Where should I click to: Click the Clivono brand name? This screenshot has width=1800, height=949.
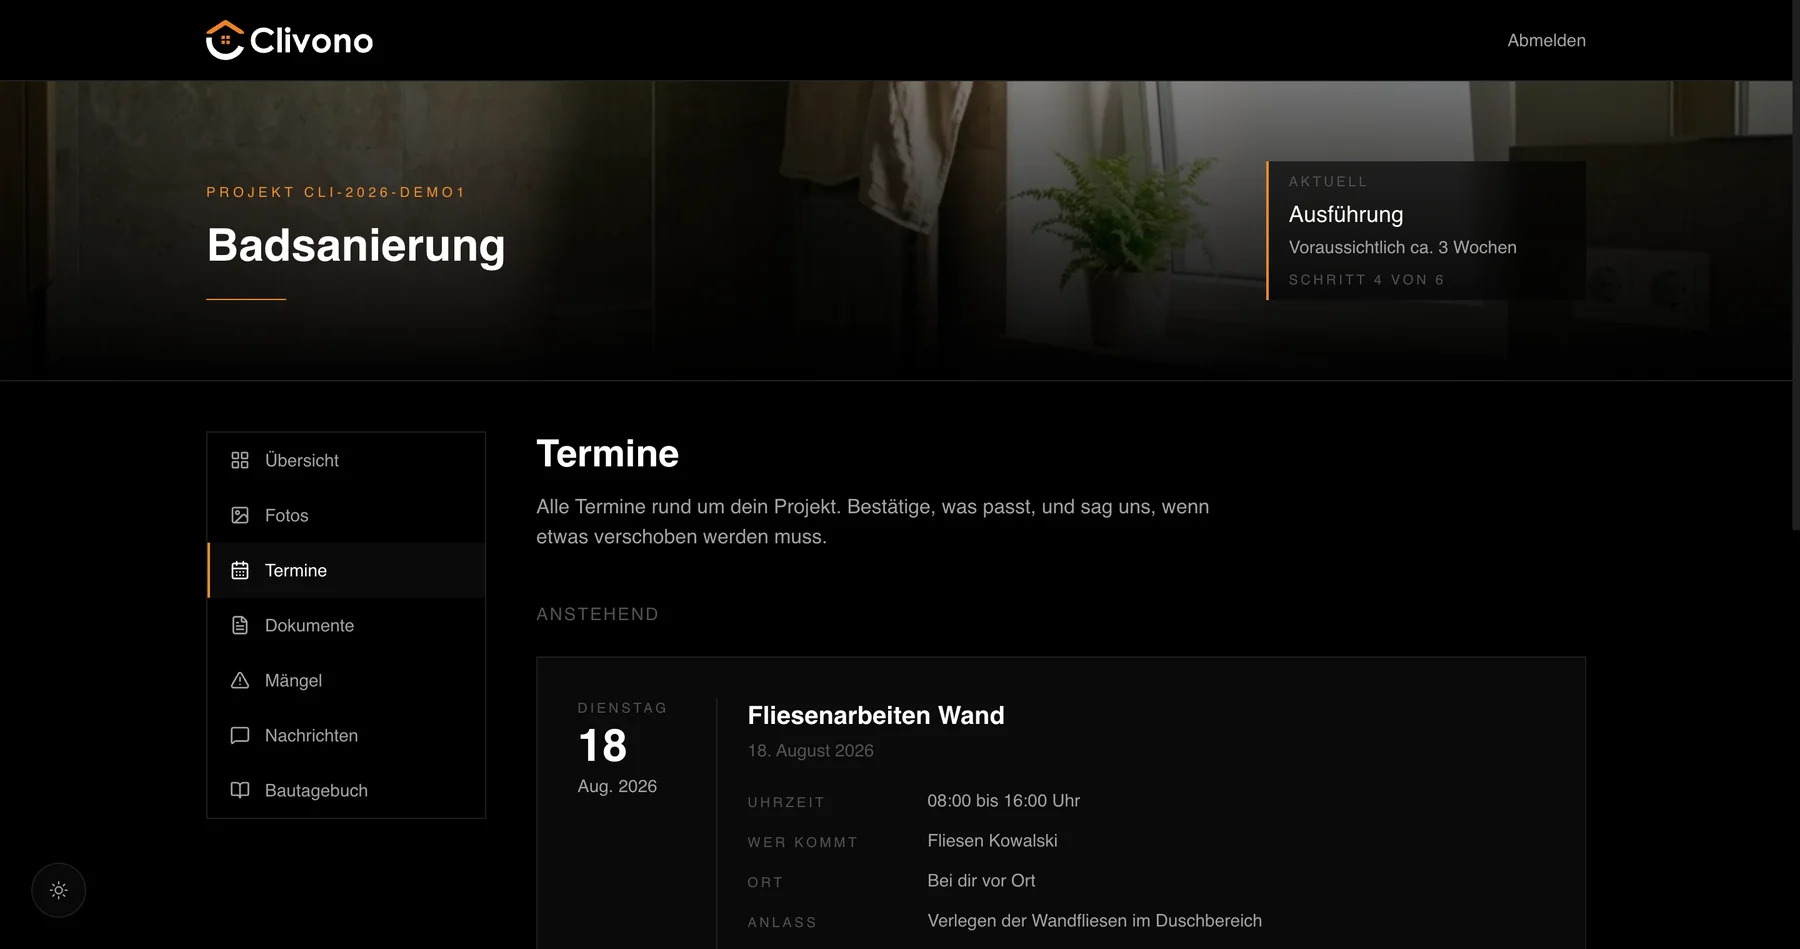pos(311,41)
